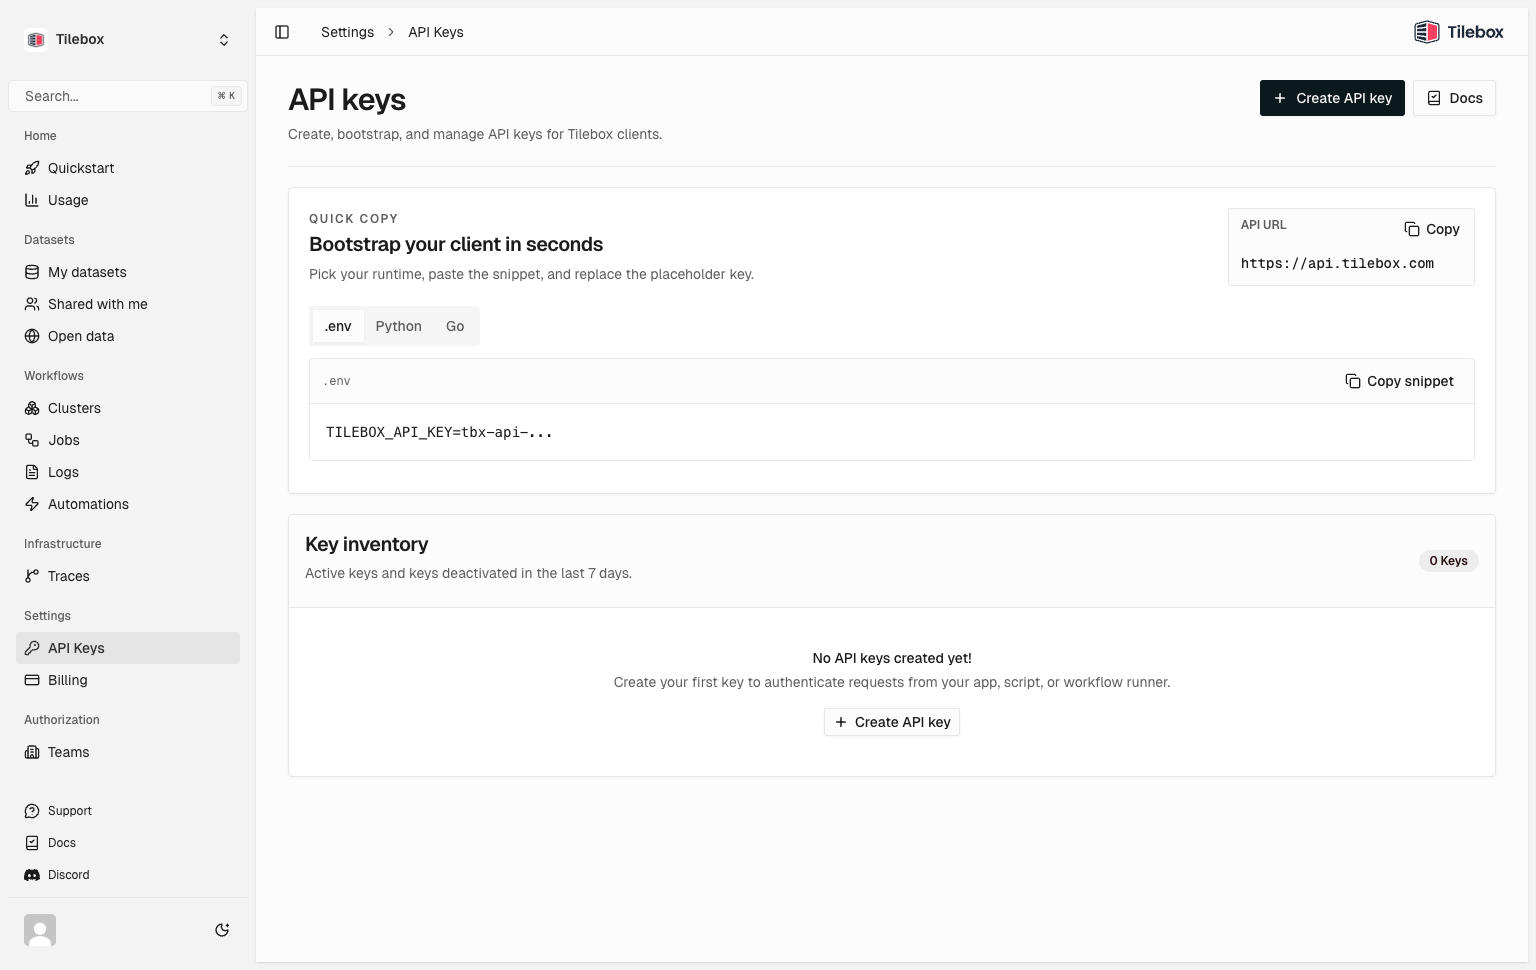Screen dimensions: 1536x970
Task: Click the My datasets database icon
Action: coord(32,272)
